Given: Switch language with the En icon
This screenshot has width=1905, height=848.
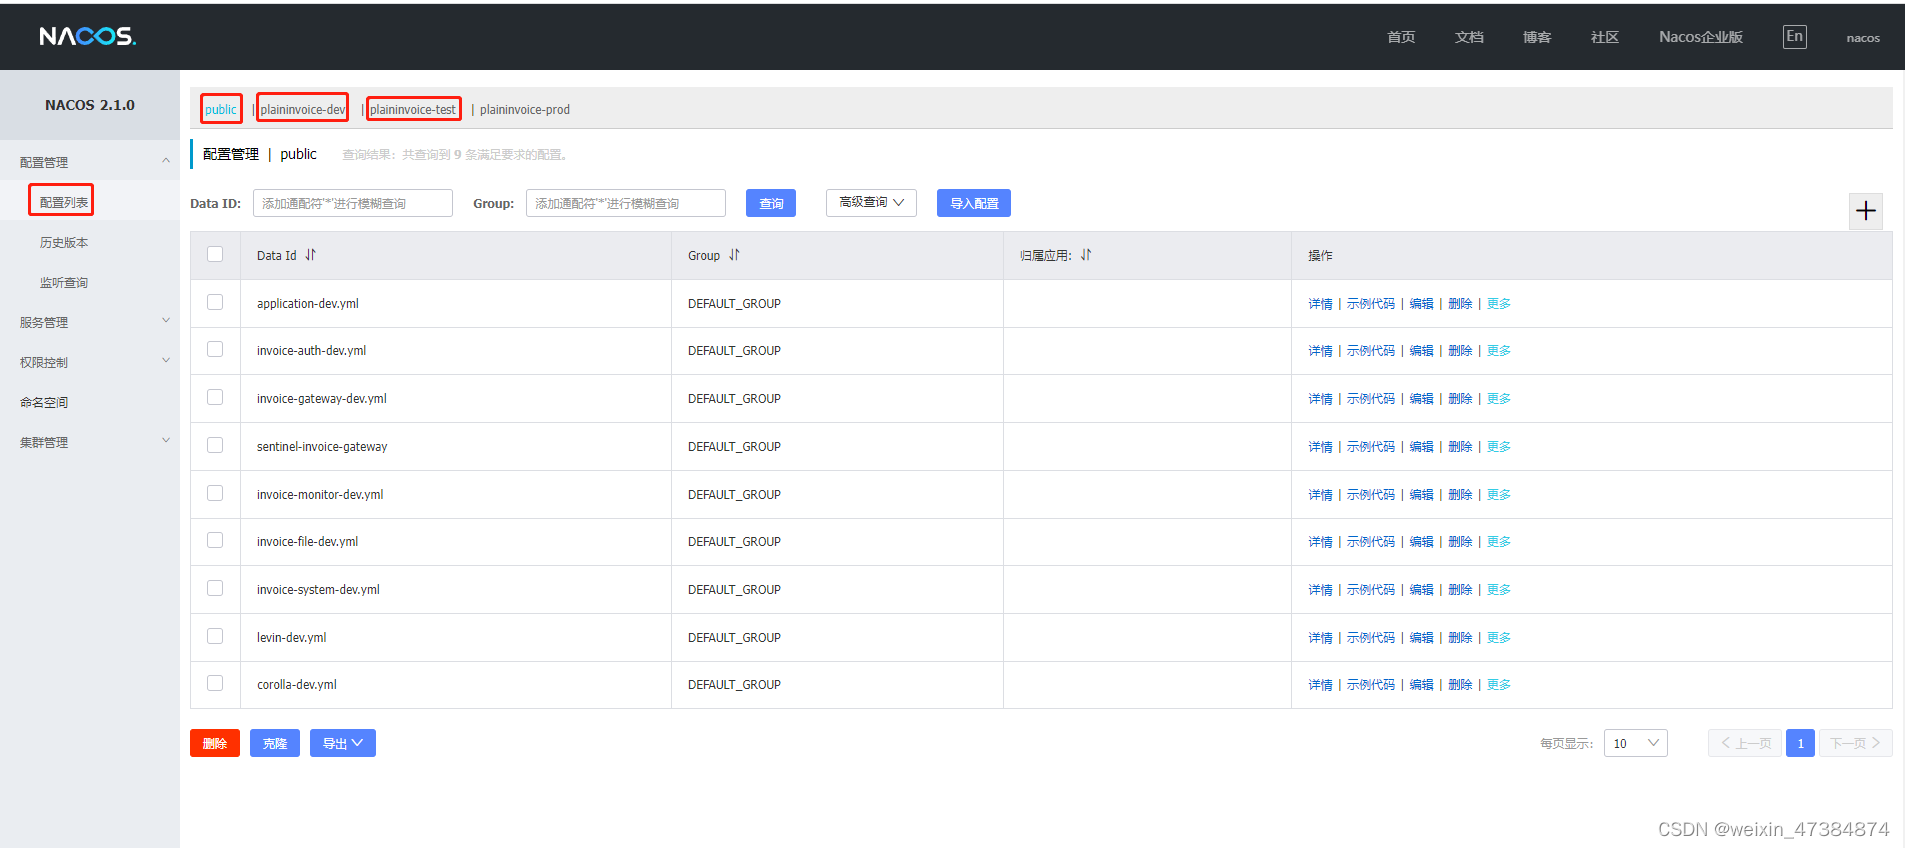Looking at the screenshot, I should point(1794,37).
